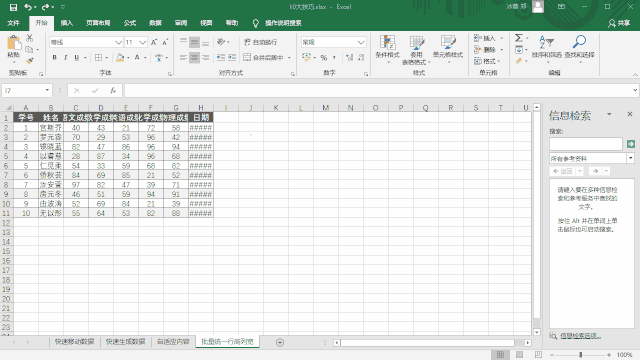Viewport: 640px width, 360px height.
Task: Click the Save icon in the quick access toolbar
Action: tap(13, 7)
